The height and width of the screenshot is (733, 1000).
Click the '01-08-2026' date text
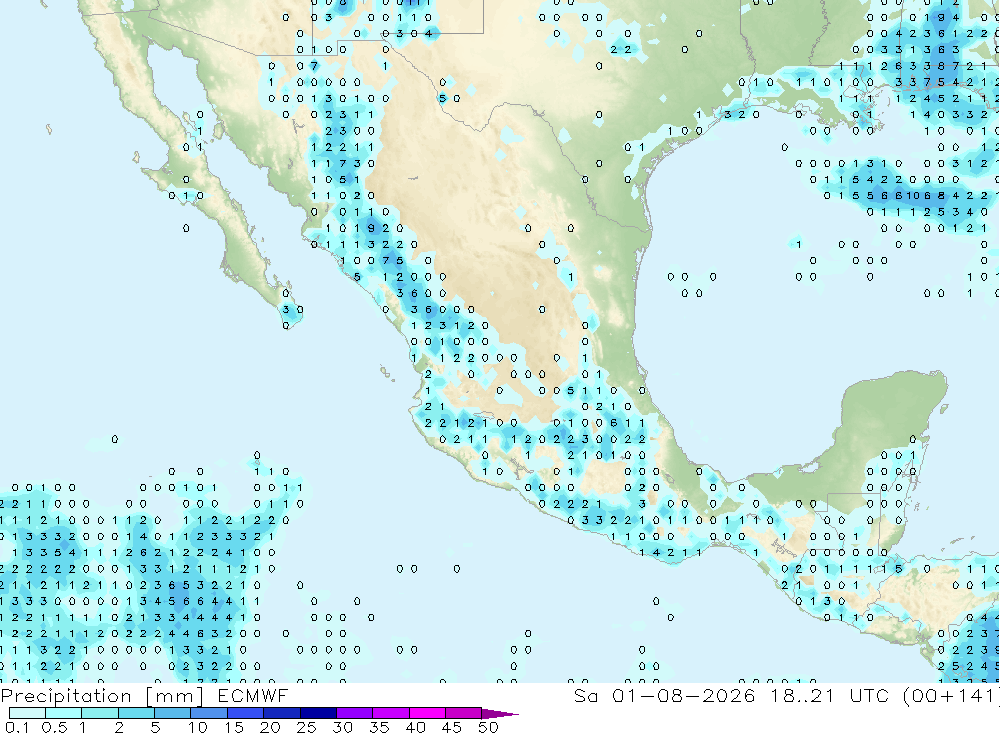point(684,695)
